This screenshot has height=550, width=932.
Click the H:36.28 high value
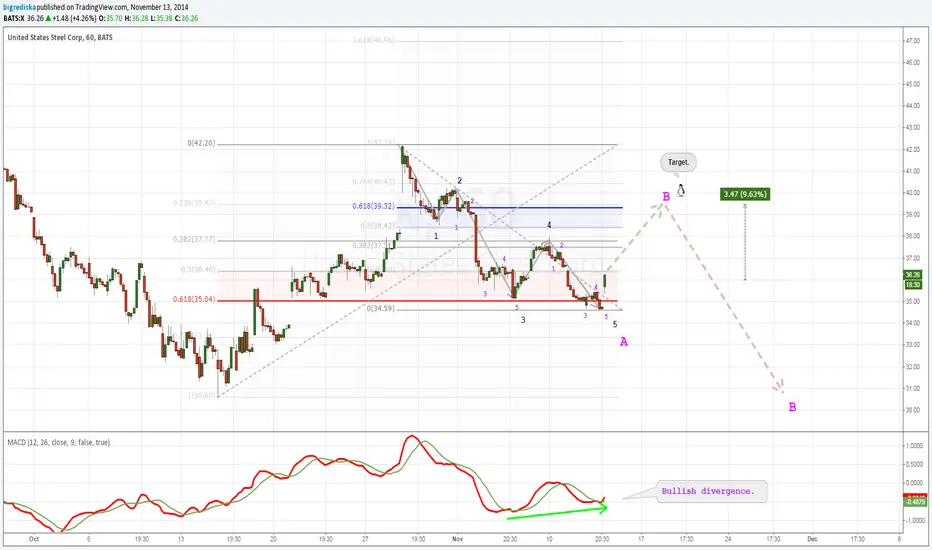tap(136, 18)
